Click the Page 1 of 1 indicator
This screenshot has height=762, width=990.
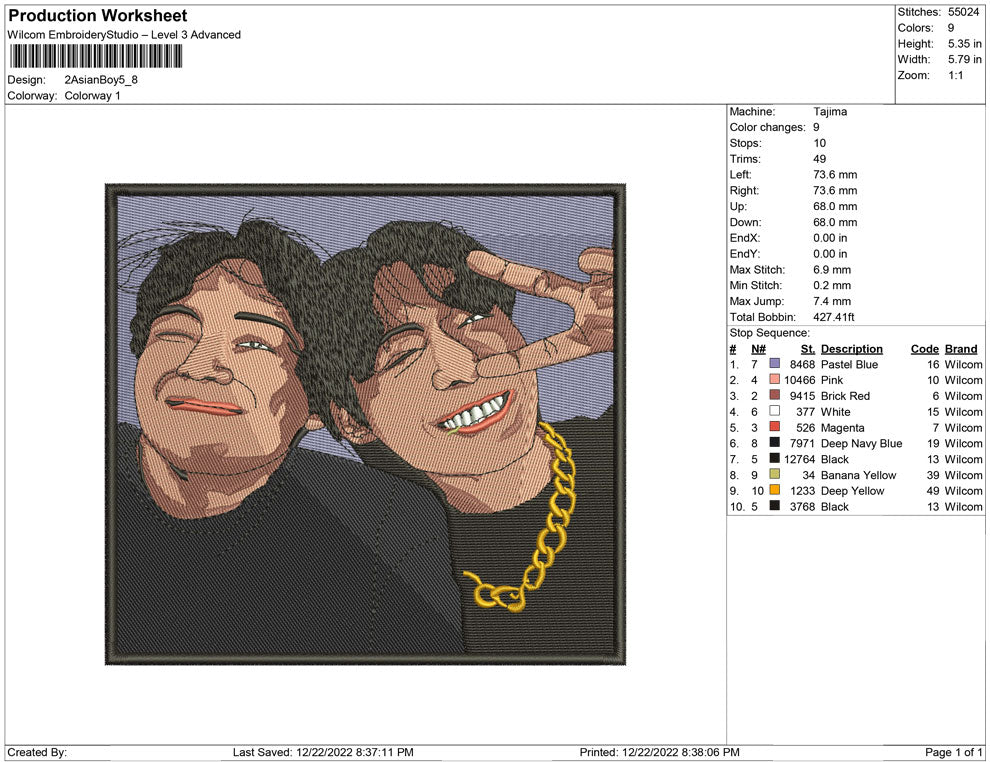[x=953, y=752]
